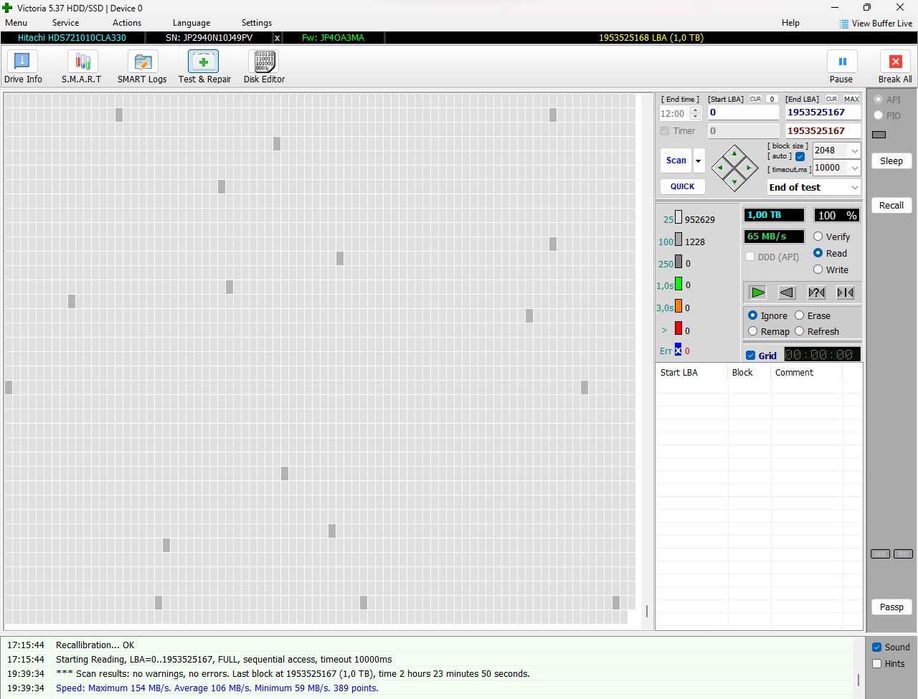The height and width of the screenshot is (699, 918).
Task: Select the Refresh radio option
Action: point(799,331)
